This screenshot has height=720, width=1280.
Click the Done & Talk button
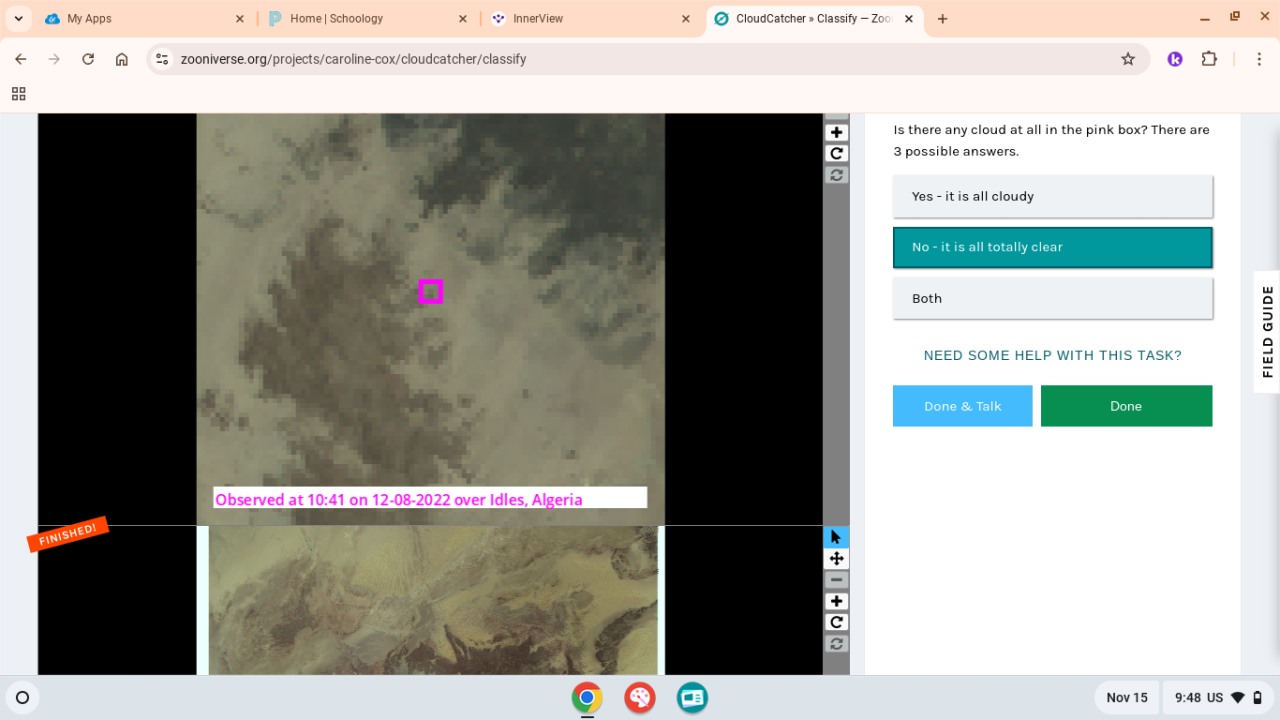point(962,406)
